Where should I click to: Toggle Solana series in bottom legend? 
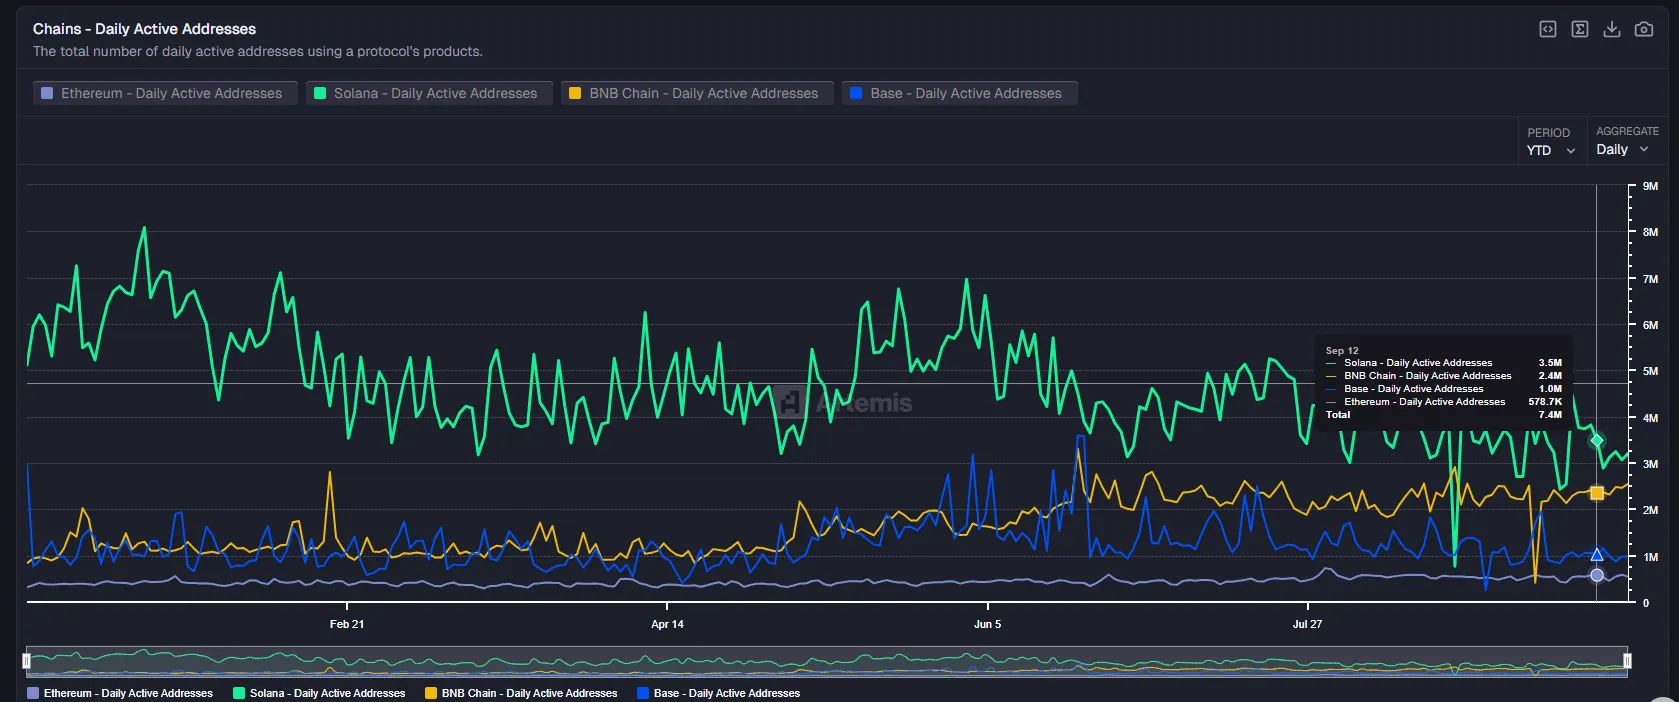point(319,693)
